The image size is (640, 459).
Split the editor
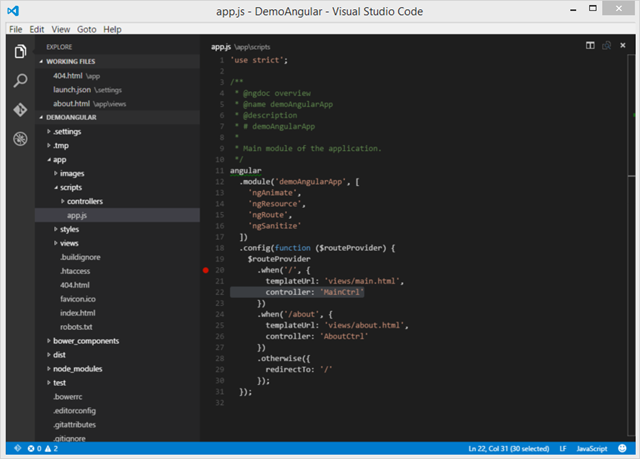(590, 45)
